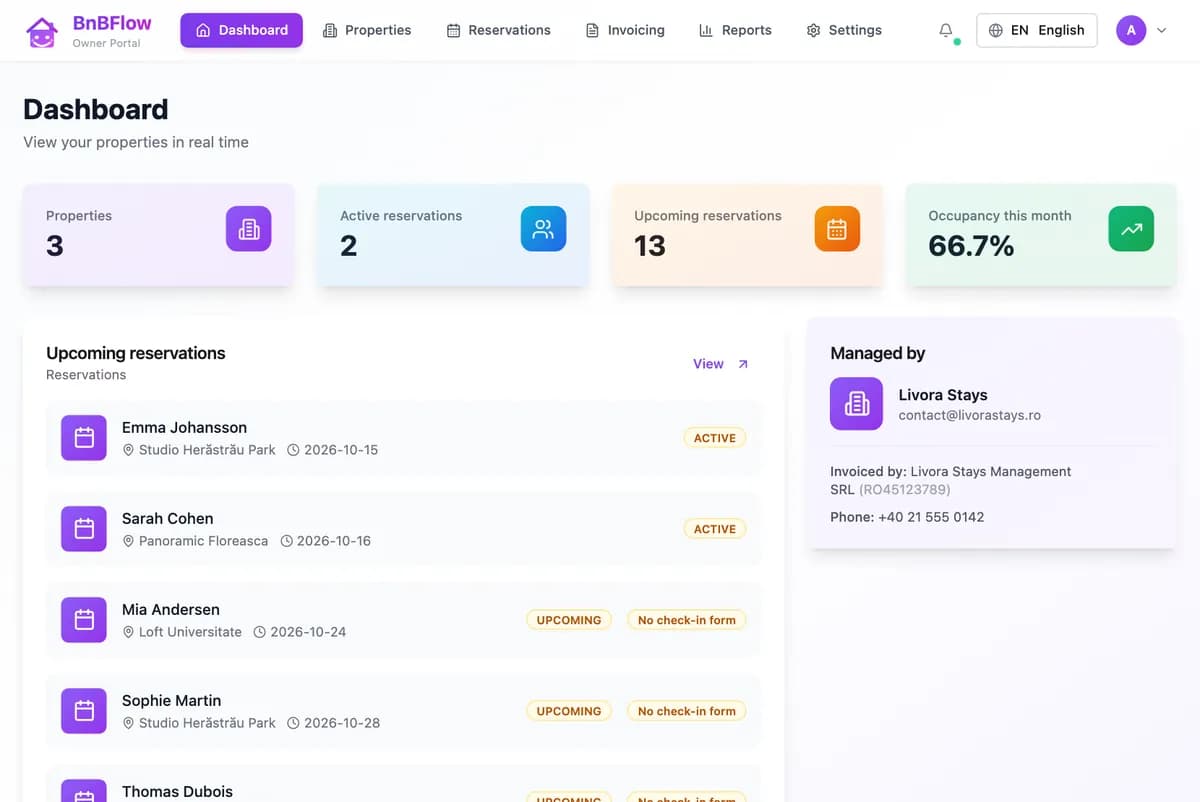
Task: Click the purple Properties building icon
Action: click(249, 229)
